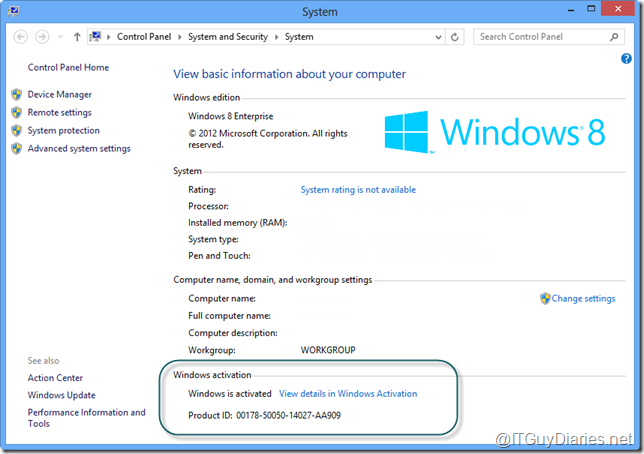Click the shield icon beside Device Manager

tap(16, 94)
